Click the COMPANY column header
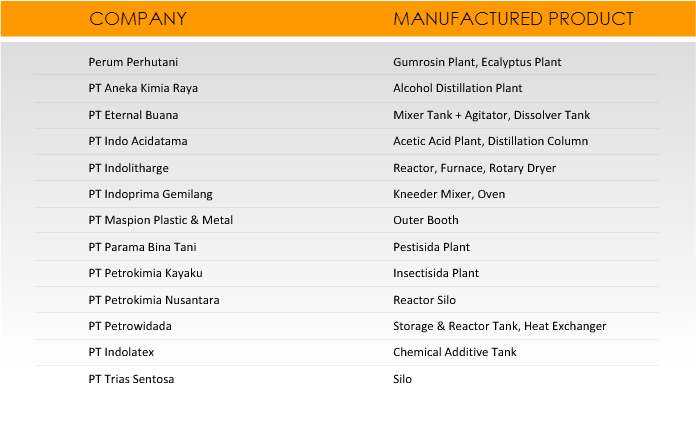 coord(138,19)
